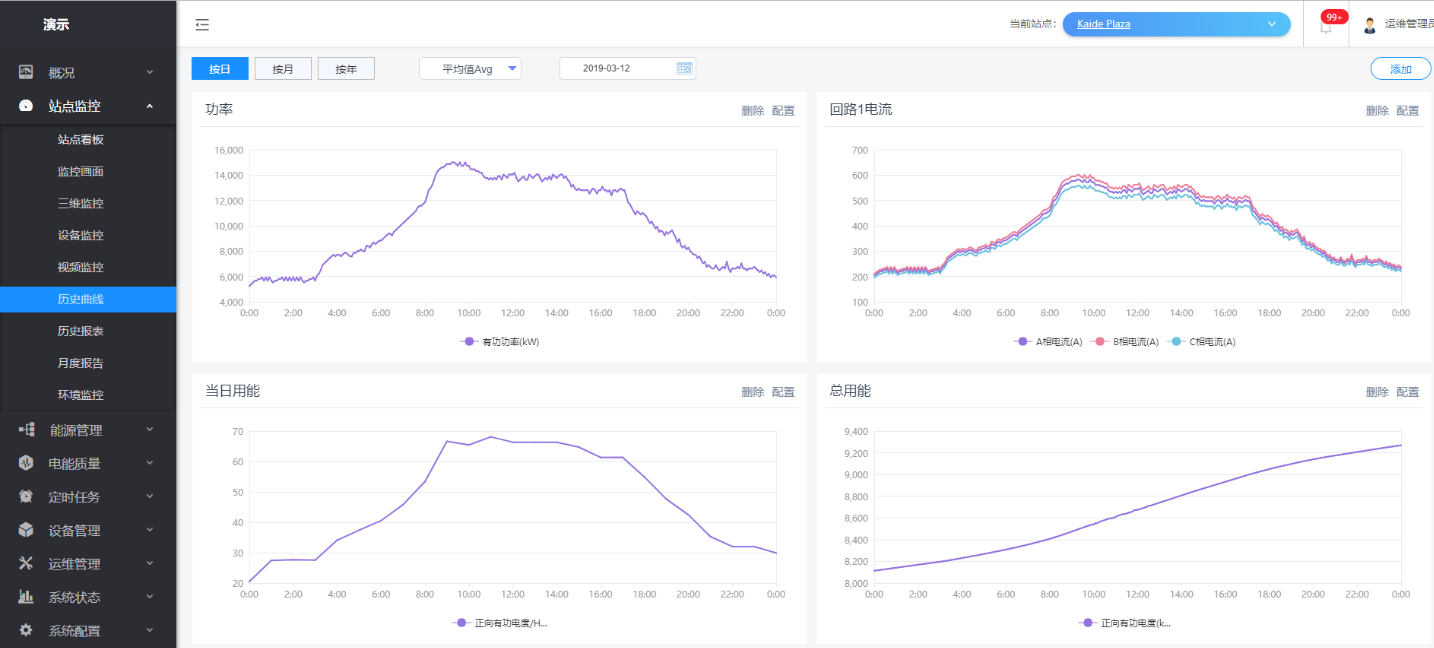Image resolution: width=1434 pixels, height=648 pixels.
Task: Open the calendar icon in date field
Action: click(684, 68)
